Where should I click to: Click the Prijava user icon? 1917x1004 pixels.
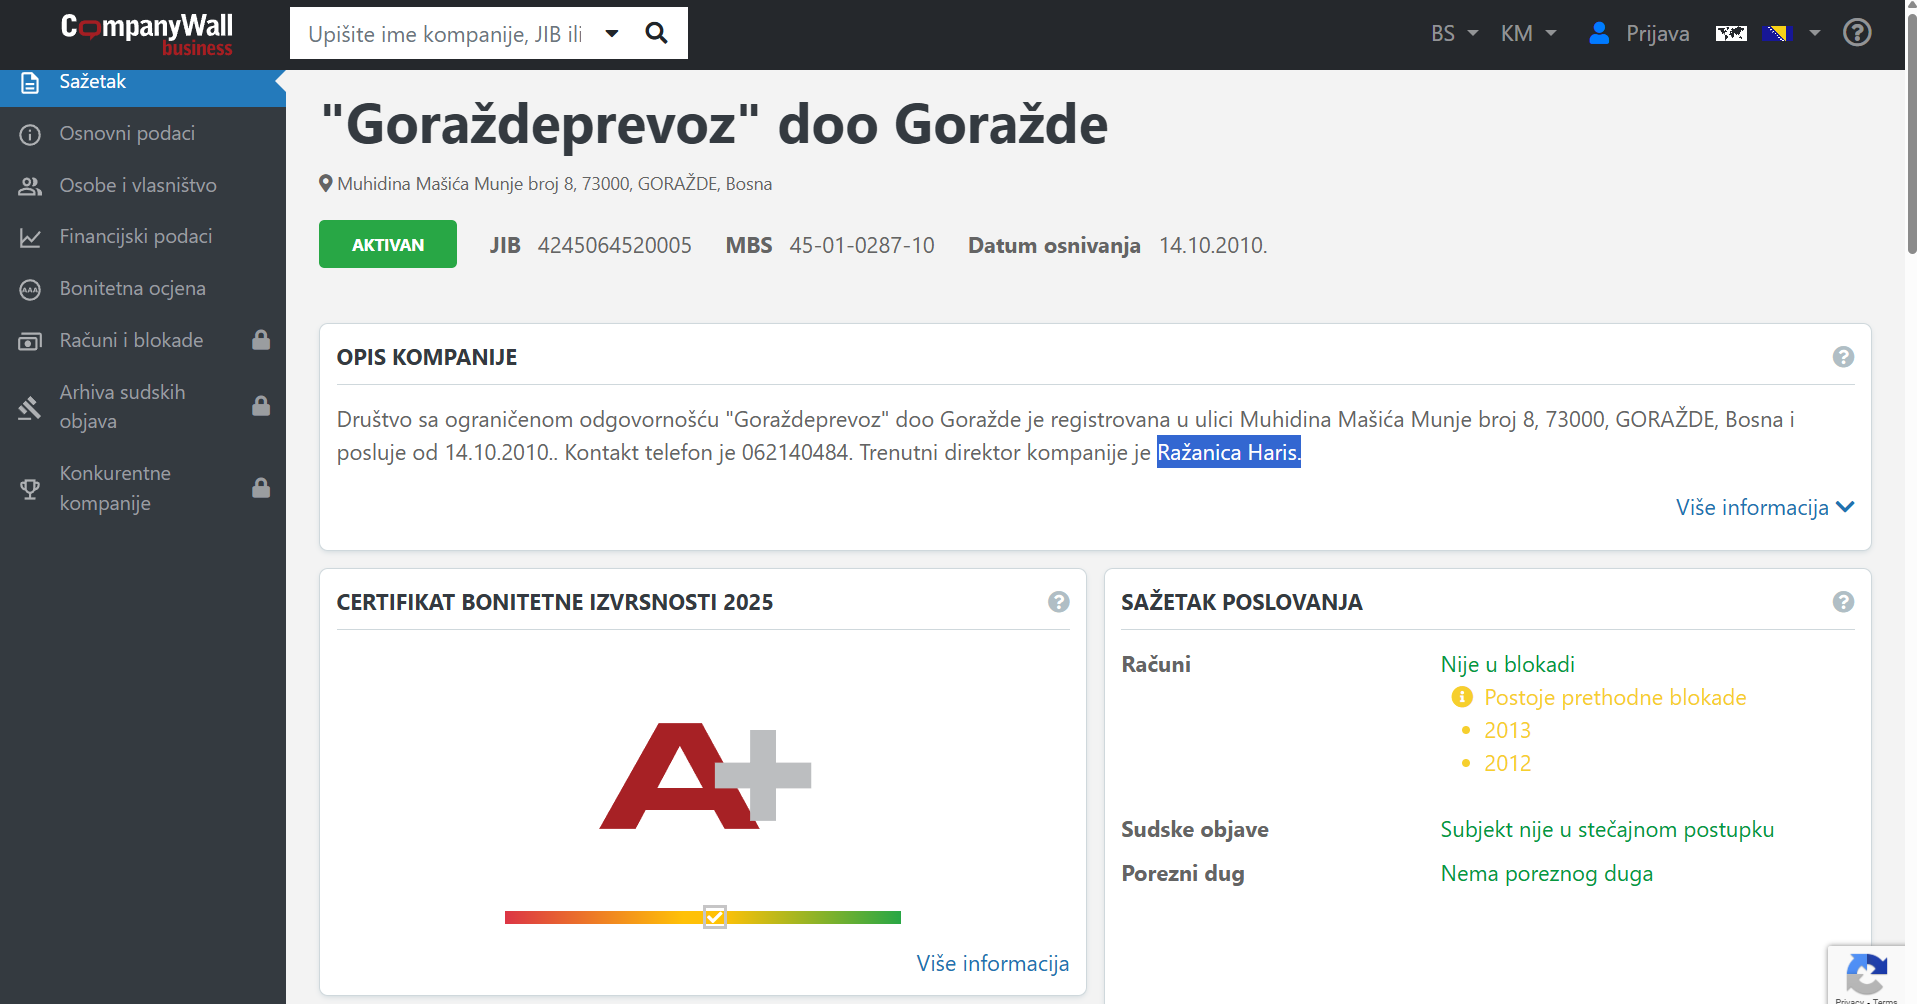pos(1599,33)
